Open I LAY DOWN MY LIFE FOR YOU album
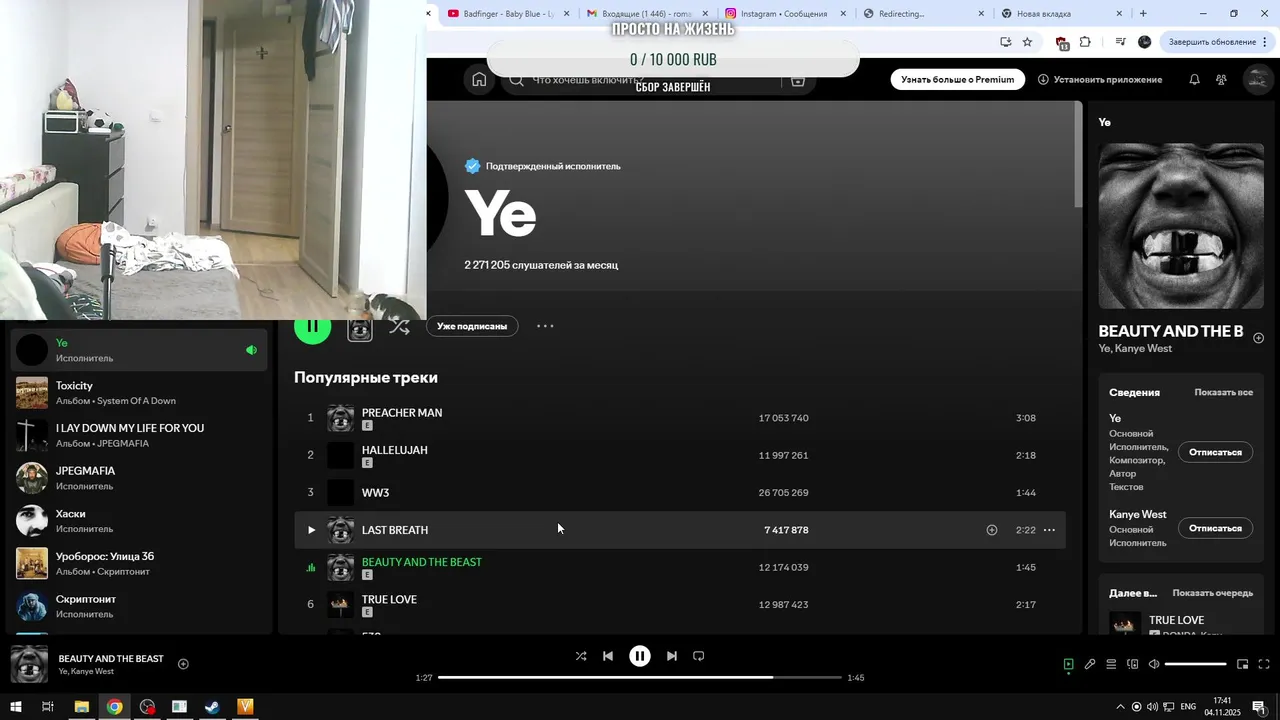This screenshot has width=1280, height=720. (139, 435)
